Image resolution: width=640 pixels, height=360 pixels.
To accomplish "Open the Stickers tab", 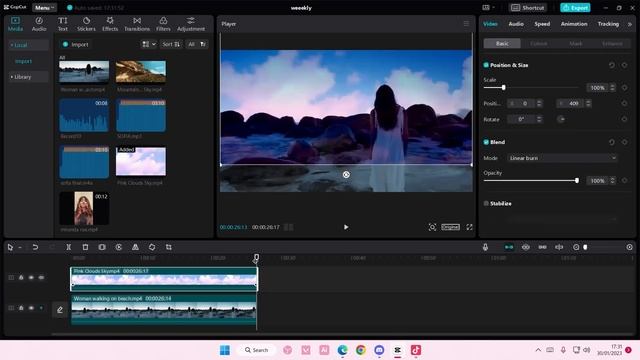I will pyautogui.click(x=86, y=24).
